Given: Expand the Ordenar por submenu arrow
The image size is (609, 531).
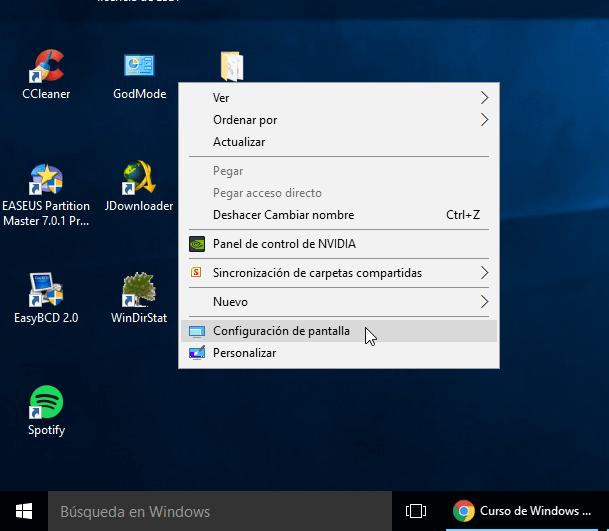Looking at the screenshot, I should tap(484, 120).
